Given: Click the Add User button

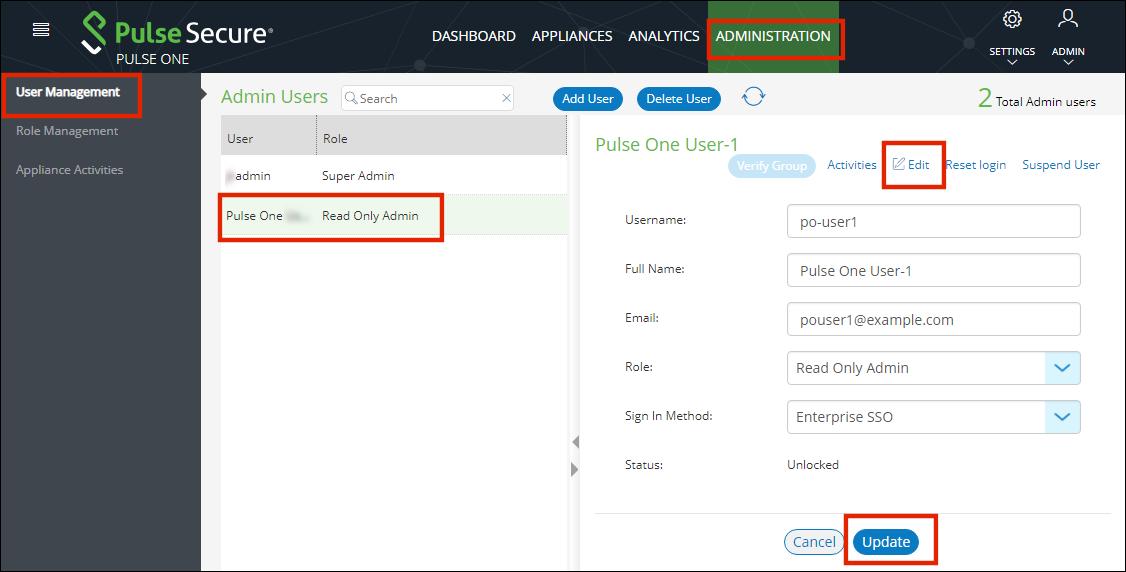Looking at the screenshot, I should (x=587, y=99).
